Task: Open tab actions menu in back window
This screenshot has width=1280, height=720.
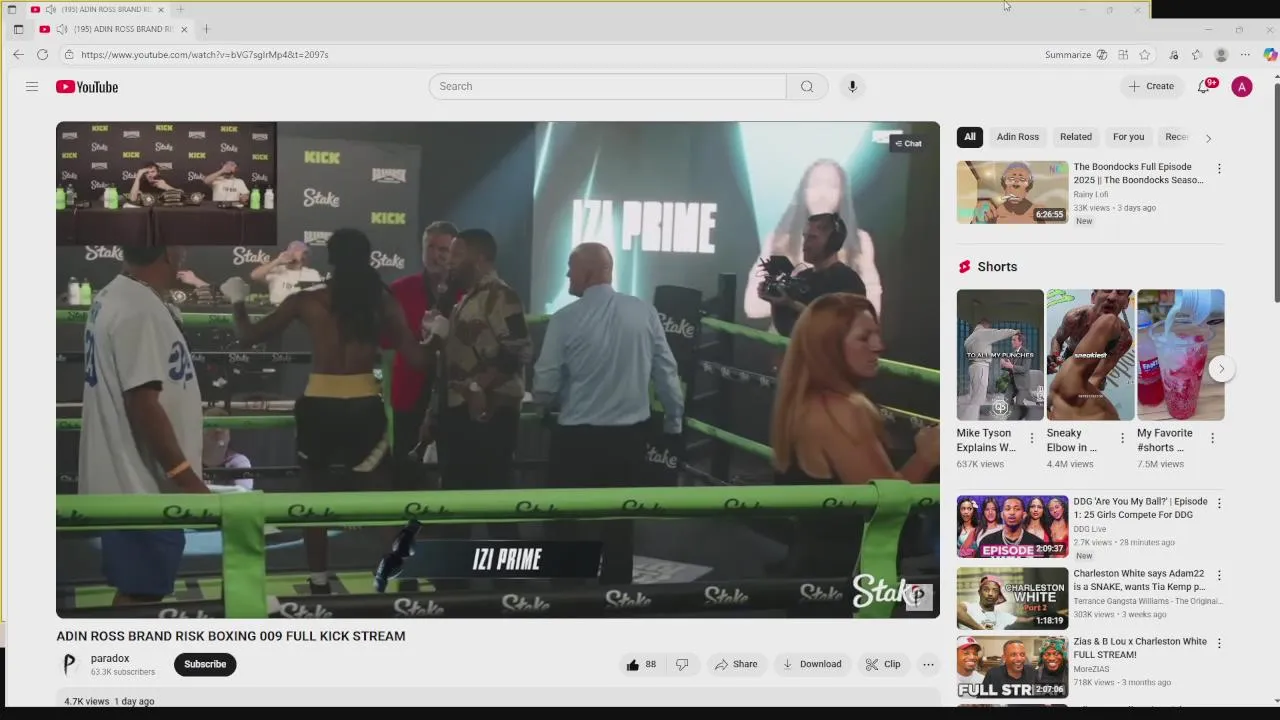Action: coord(12,9)
